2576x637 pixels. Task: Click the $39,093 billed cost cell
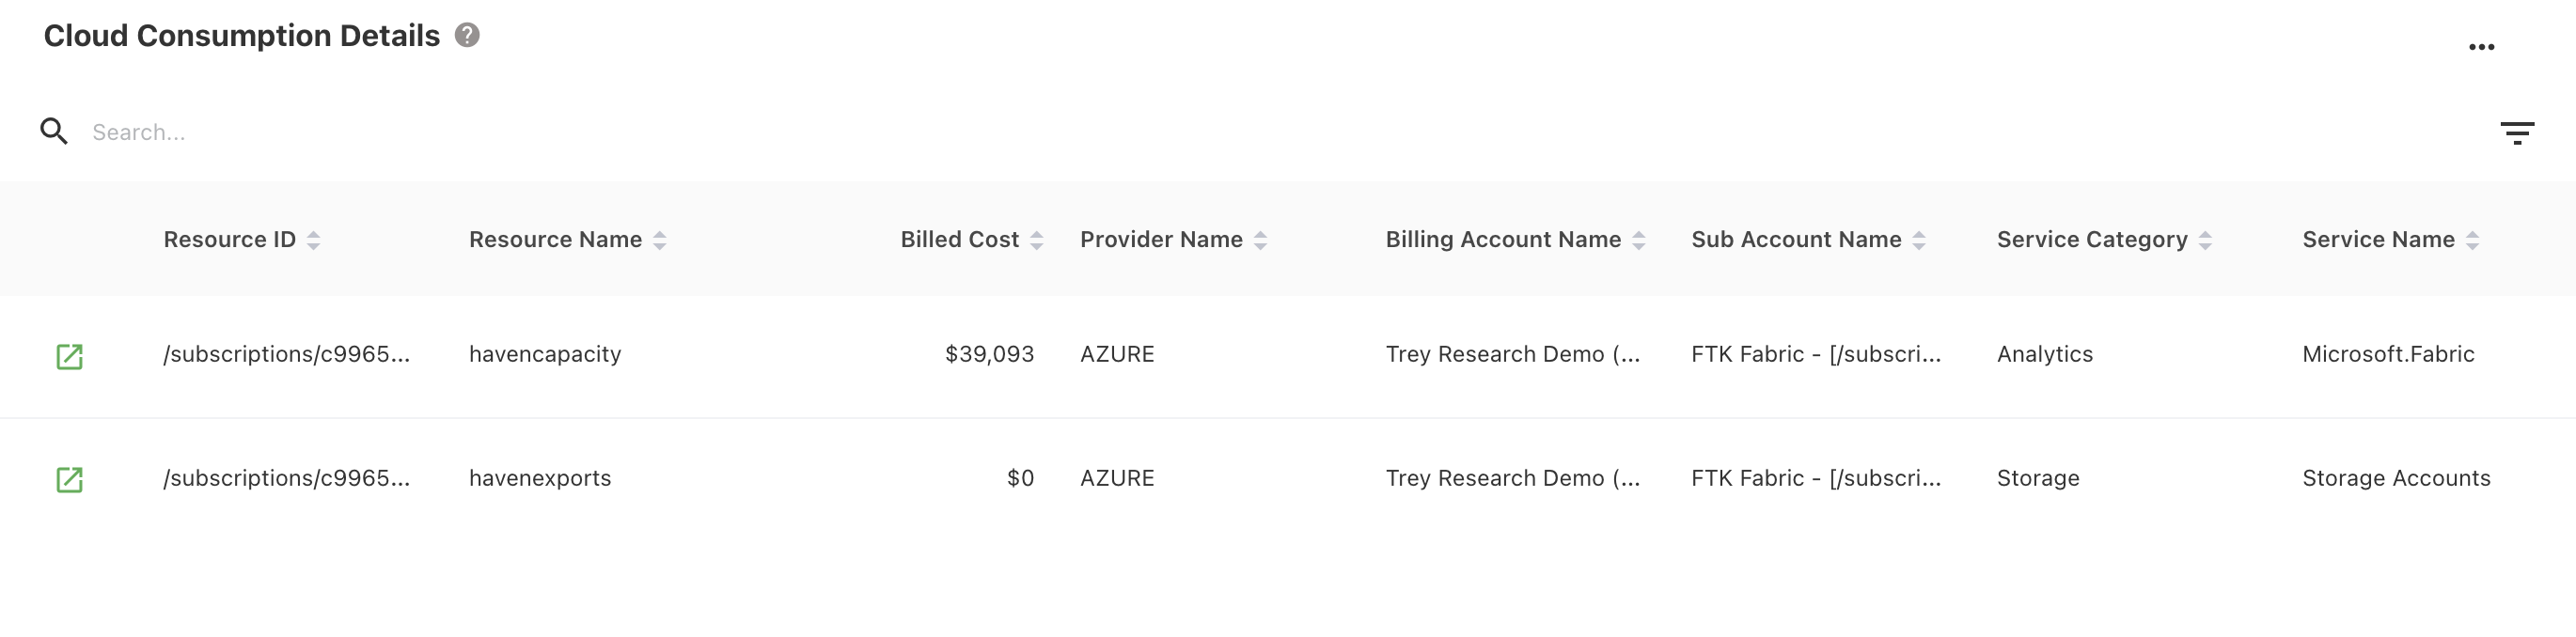989,354
